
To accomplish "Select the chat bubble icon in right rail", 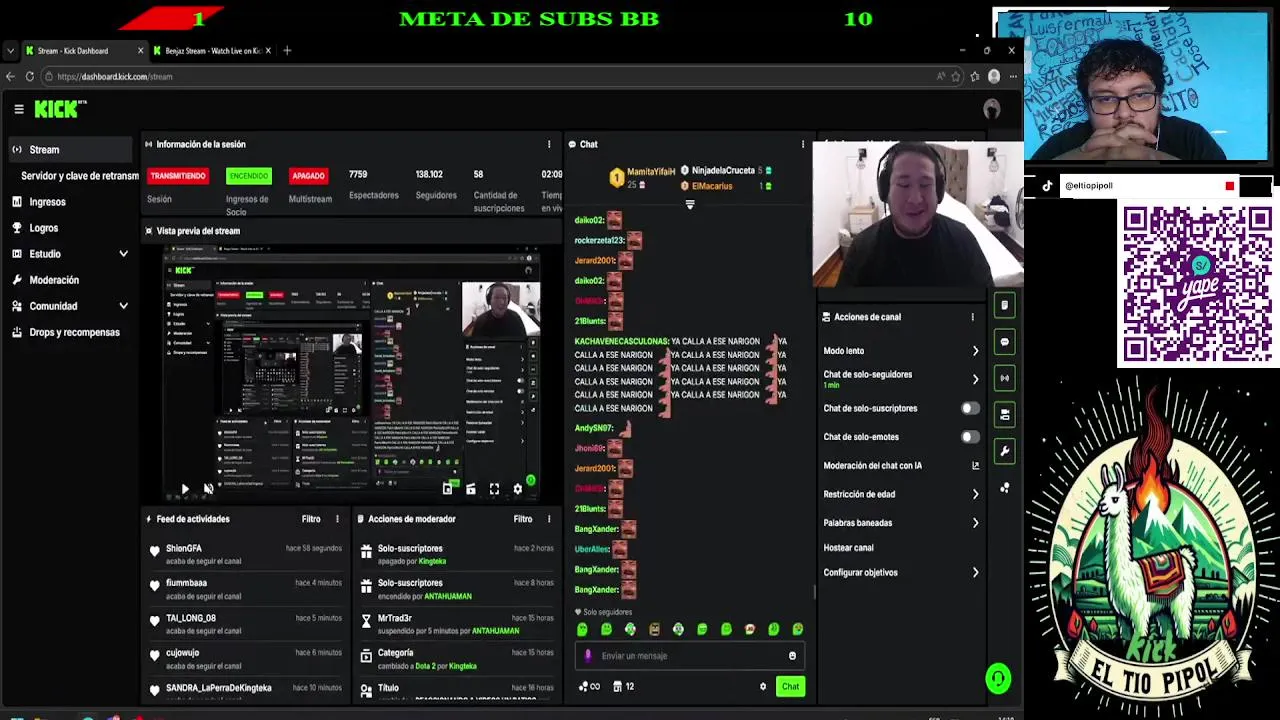I will click(x=1005, y=342).
